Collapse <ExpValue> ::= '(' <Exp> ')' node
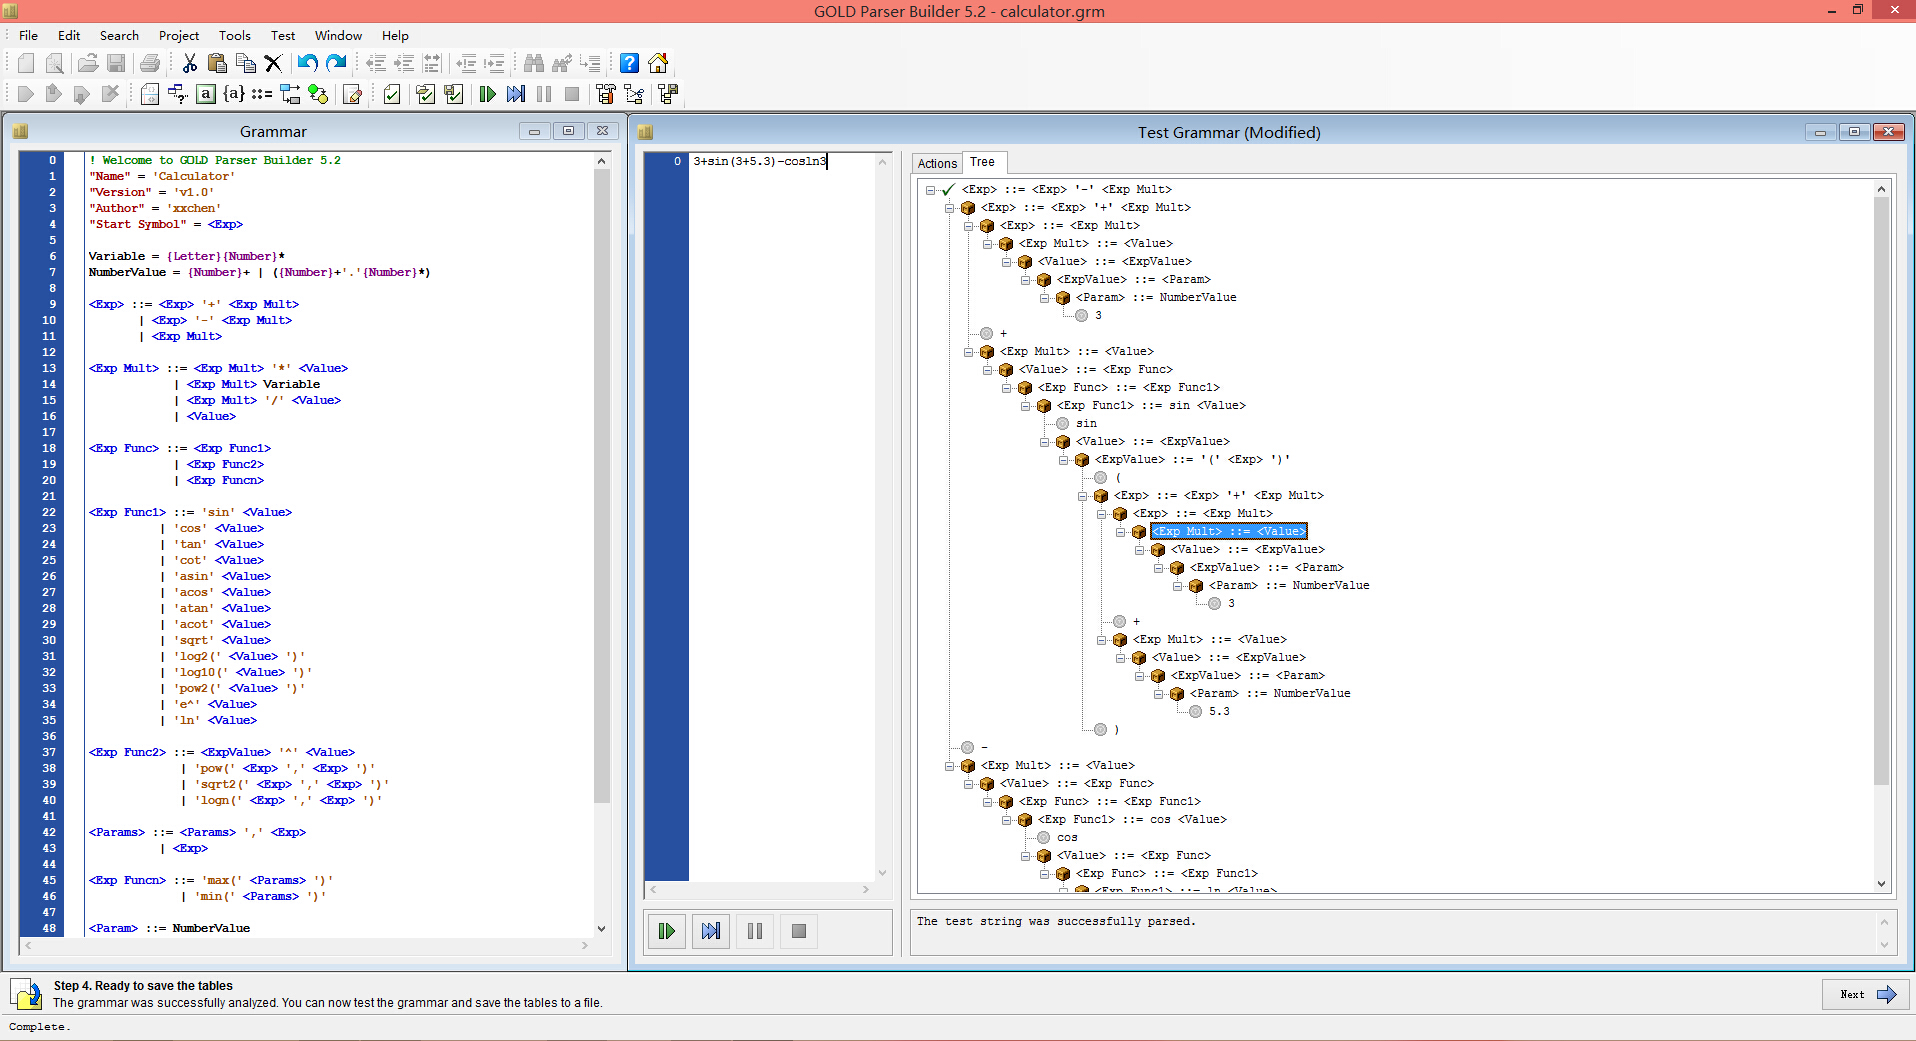1916x1041 pixels. [1063, 460]
